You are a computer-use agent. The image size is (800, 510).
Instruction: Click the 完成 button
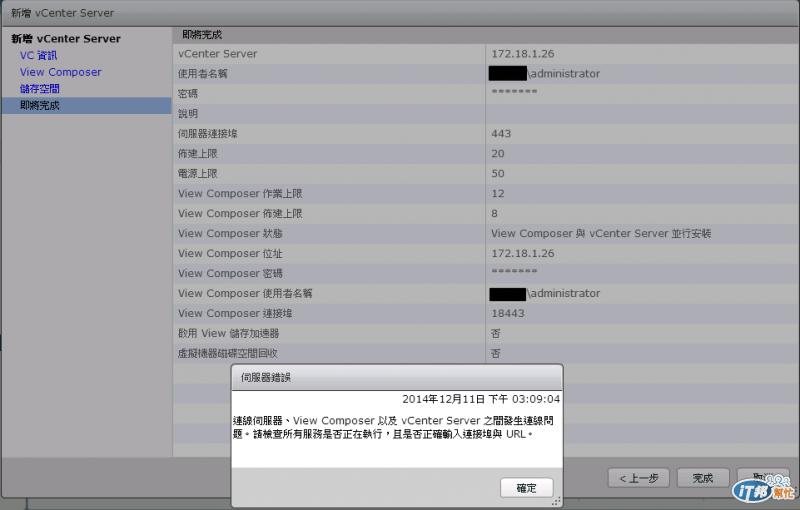[x=703, y=478]
